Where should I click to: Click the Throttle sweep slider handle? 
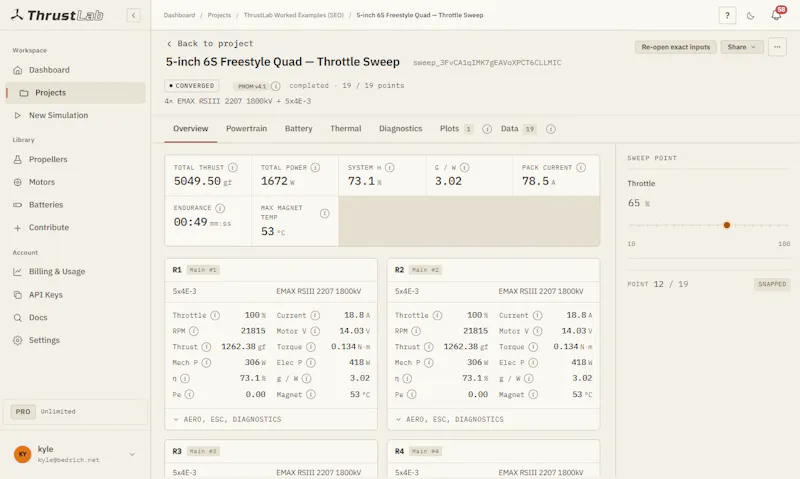(x=727, y=225)
